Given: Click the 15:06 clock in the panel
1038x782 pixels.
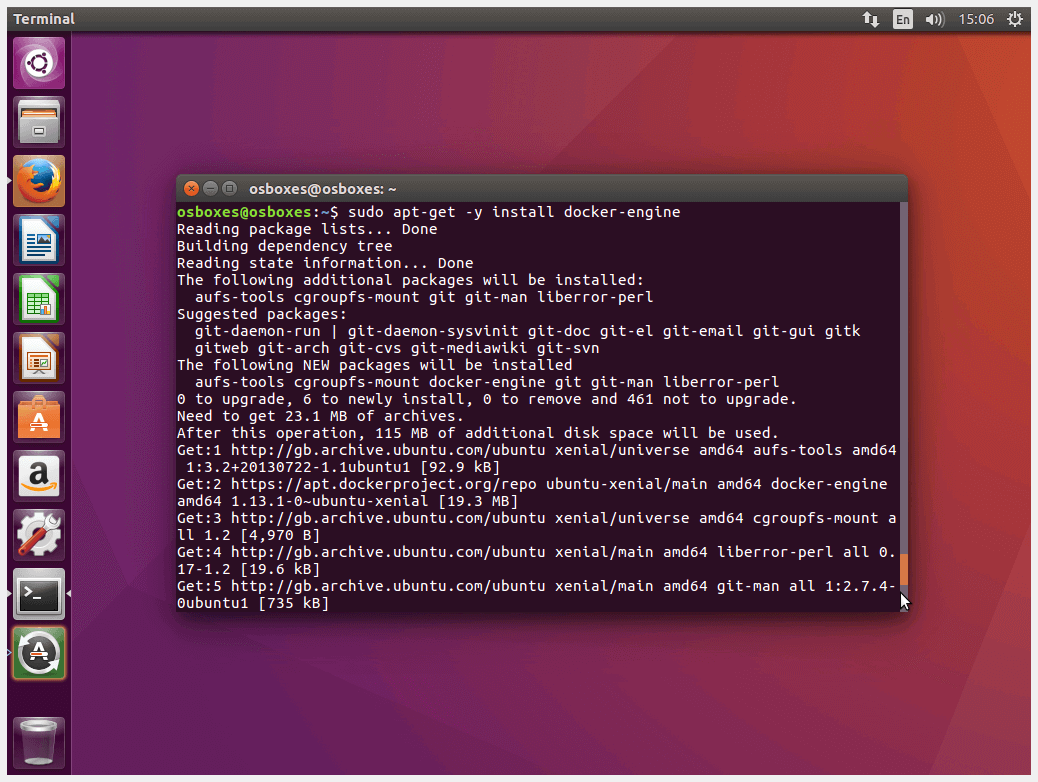Looking at the screenshot, I should click(x=976, y=19).
